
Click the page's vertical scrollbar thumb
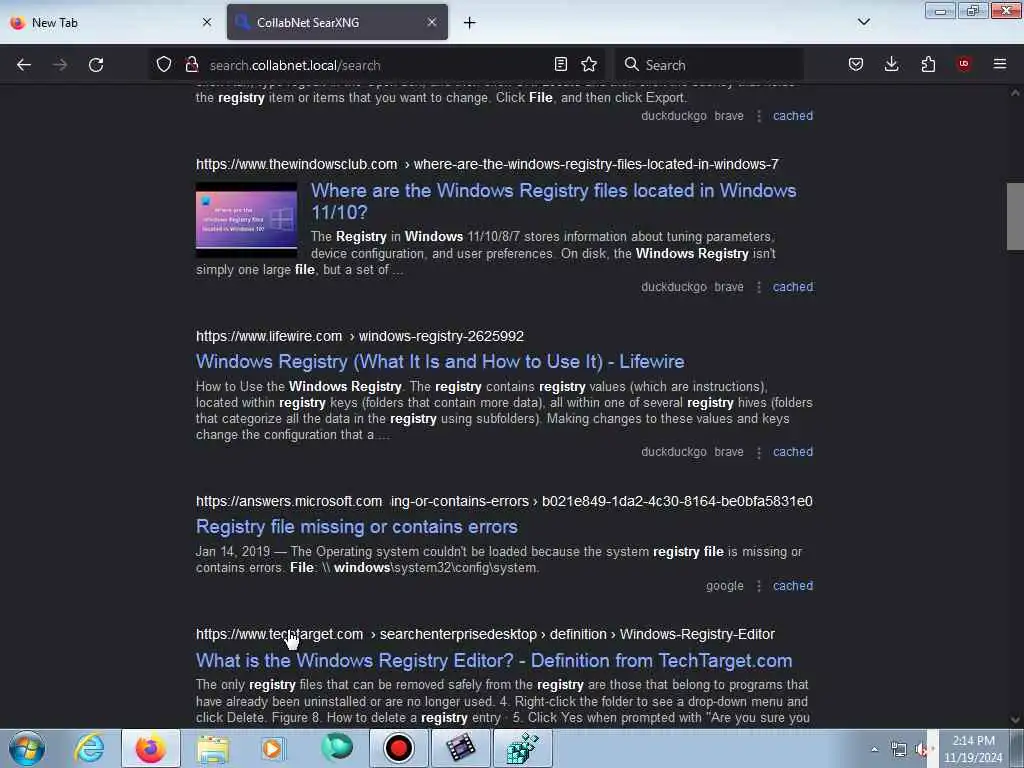click(1015, 217)
